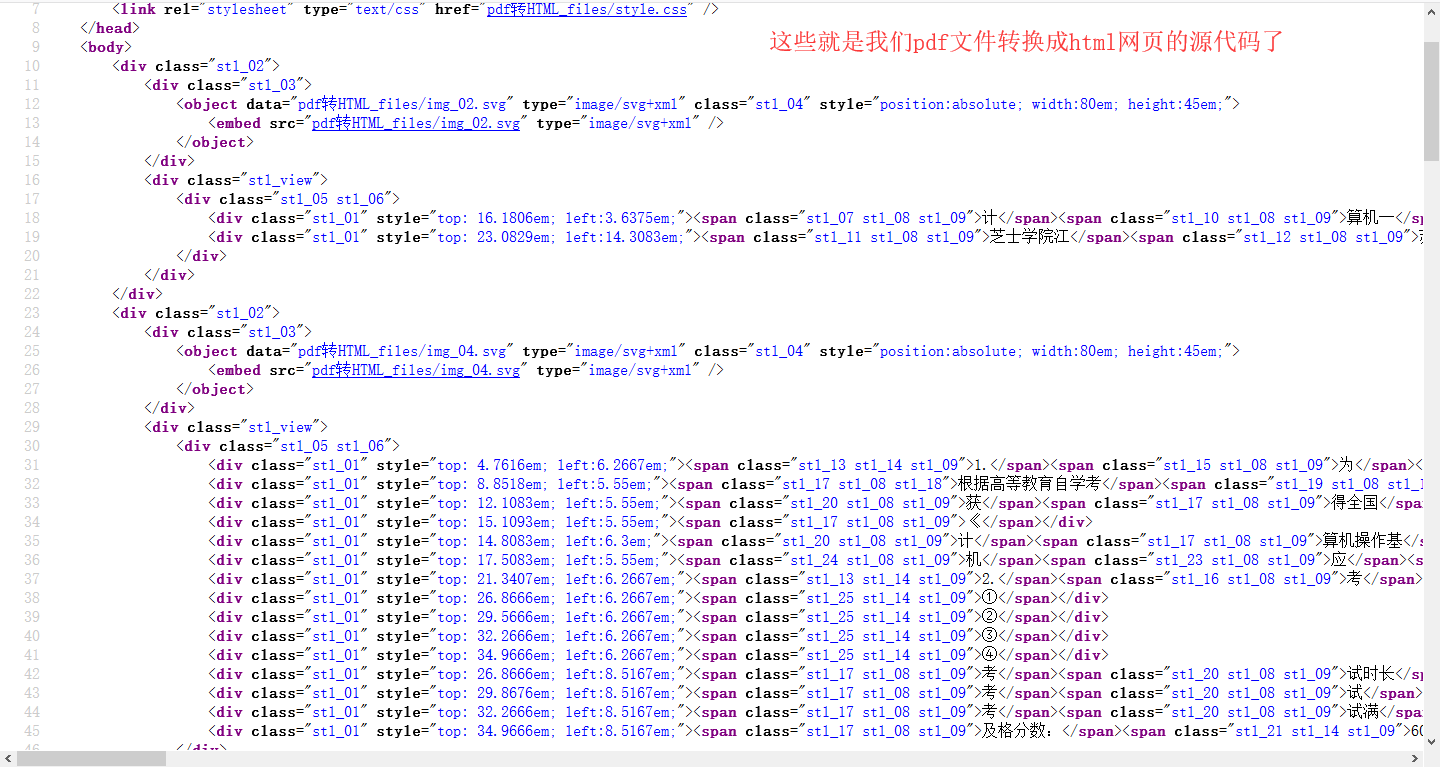Image resolution: width=1440 pixels, height=767 pixels.
Task: Click the text "芝士学院江" on line 19
Action: [1030, 237]
